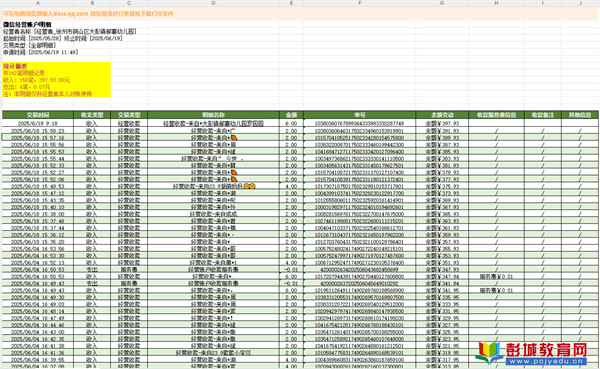Click balance cell 余额¥351.93
Image resolution: width=600 pixels, height=369 pixels.
(442, 263)
